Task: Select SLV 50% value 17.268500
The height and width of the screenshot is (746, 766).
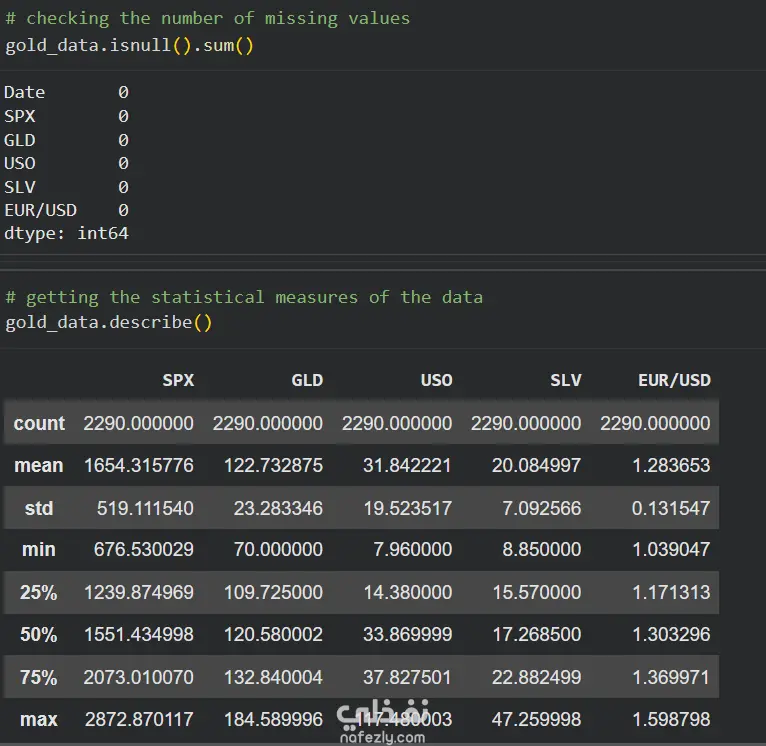Action: [x=537, y=635]
